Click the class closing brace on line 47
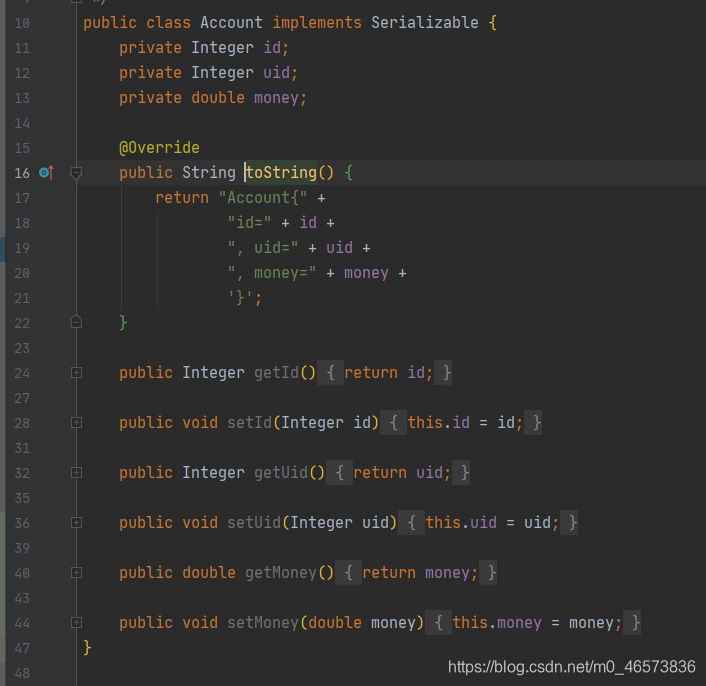The width and height of the screenshot is (706, 686). [x=87, y=647]
